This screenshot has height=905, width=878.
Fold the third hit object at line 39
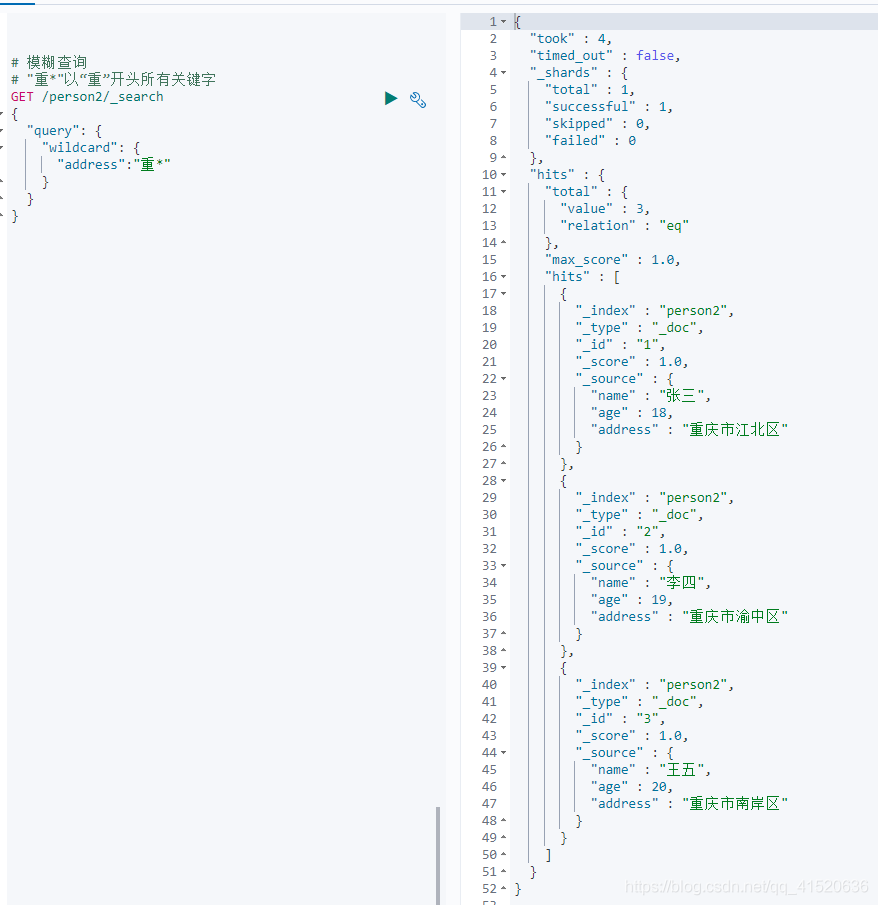click(x=503, y=668)
